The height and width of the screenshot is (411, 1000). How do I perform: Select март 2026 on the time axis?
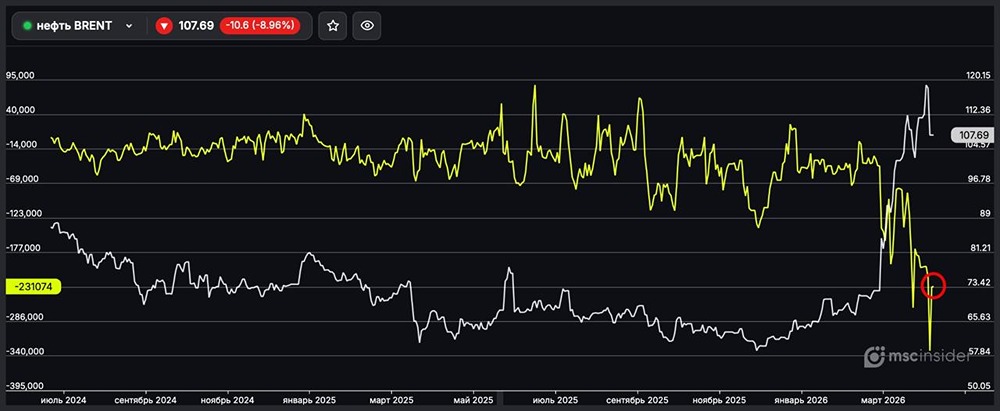click(883, 399)
